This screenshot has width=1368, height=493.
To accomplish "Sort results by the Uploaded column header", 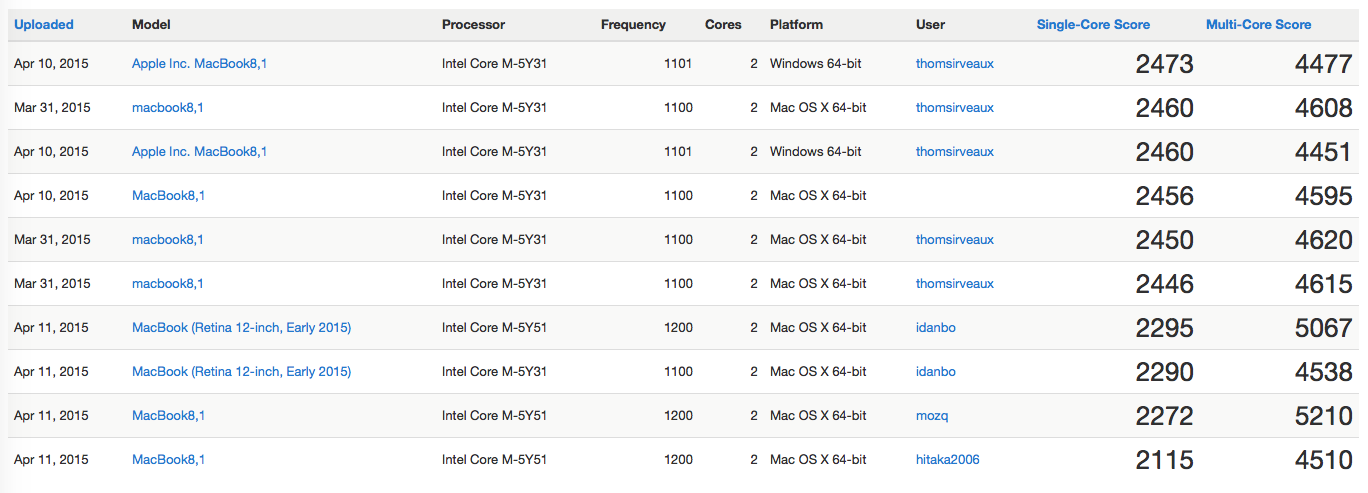I will (44, 24).
